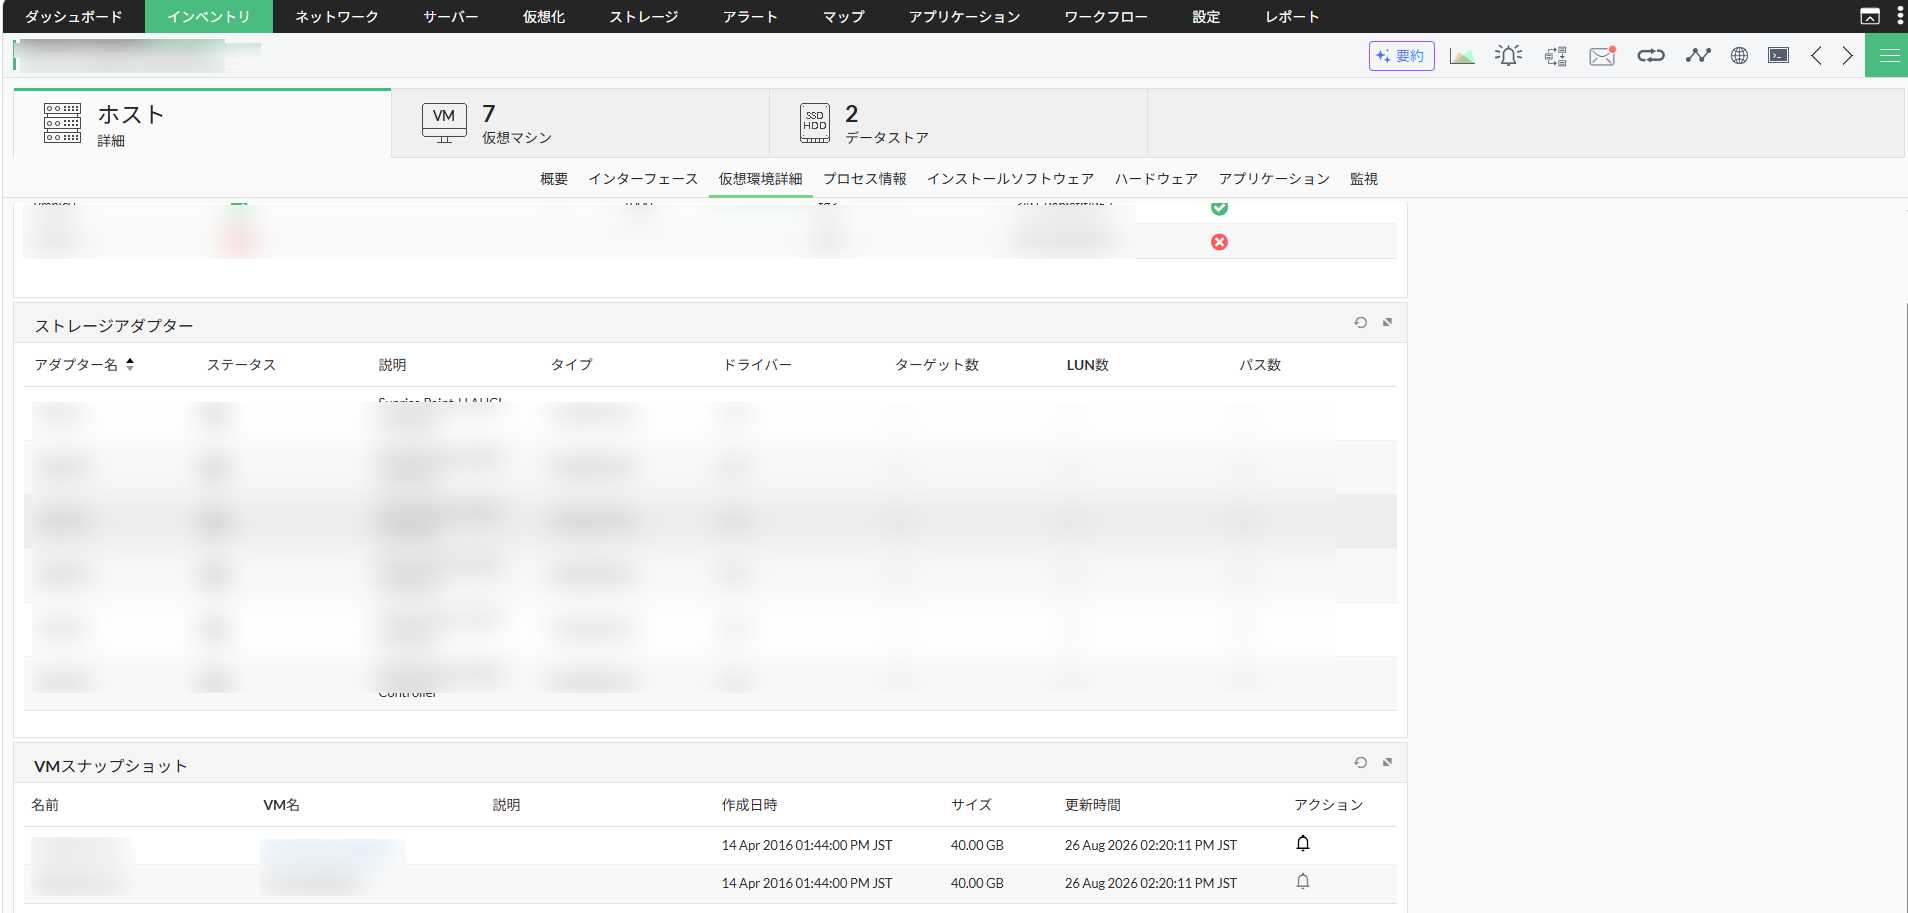Open the terminal console icon
This screenshot has height=913, width=1908.
click(1779, 56)
